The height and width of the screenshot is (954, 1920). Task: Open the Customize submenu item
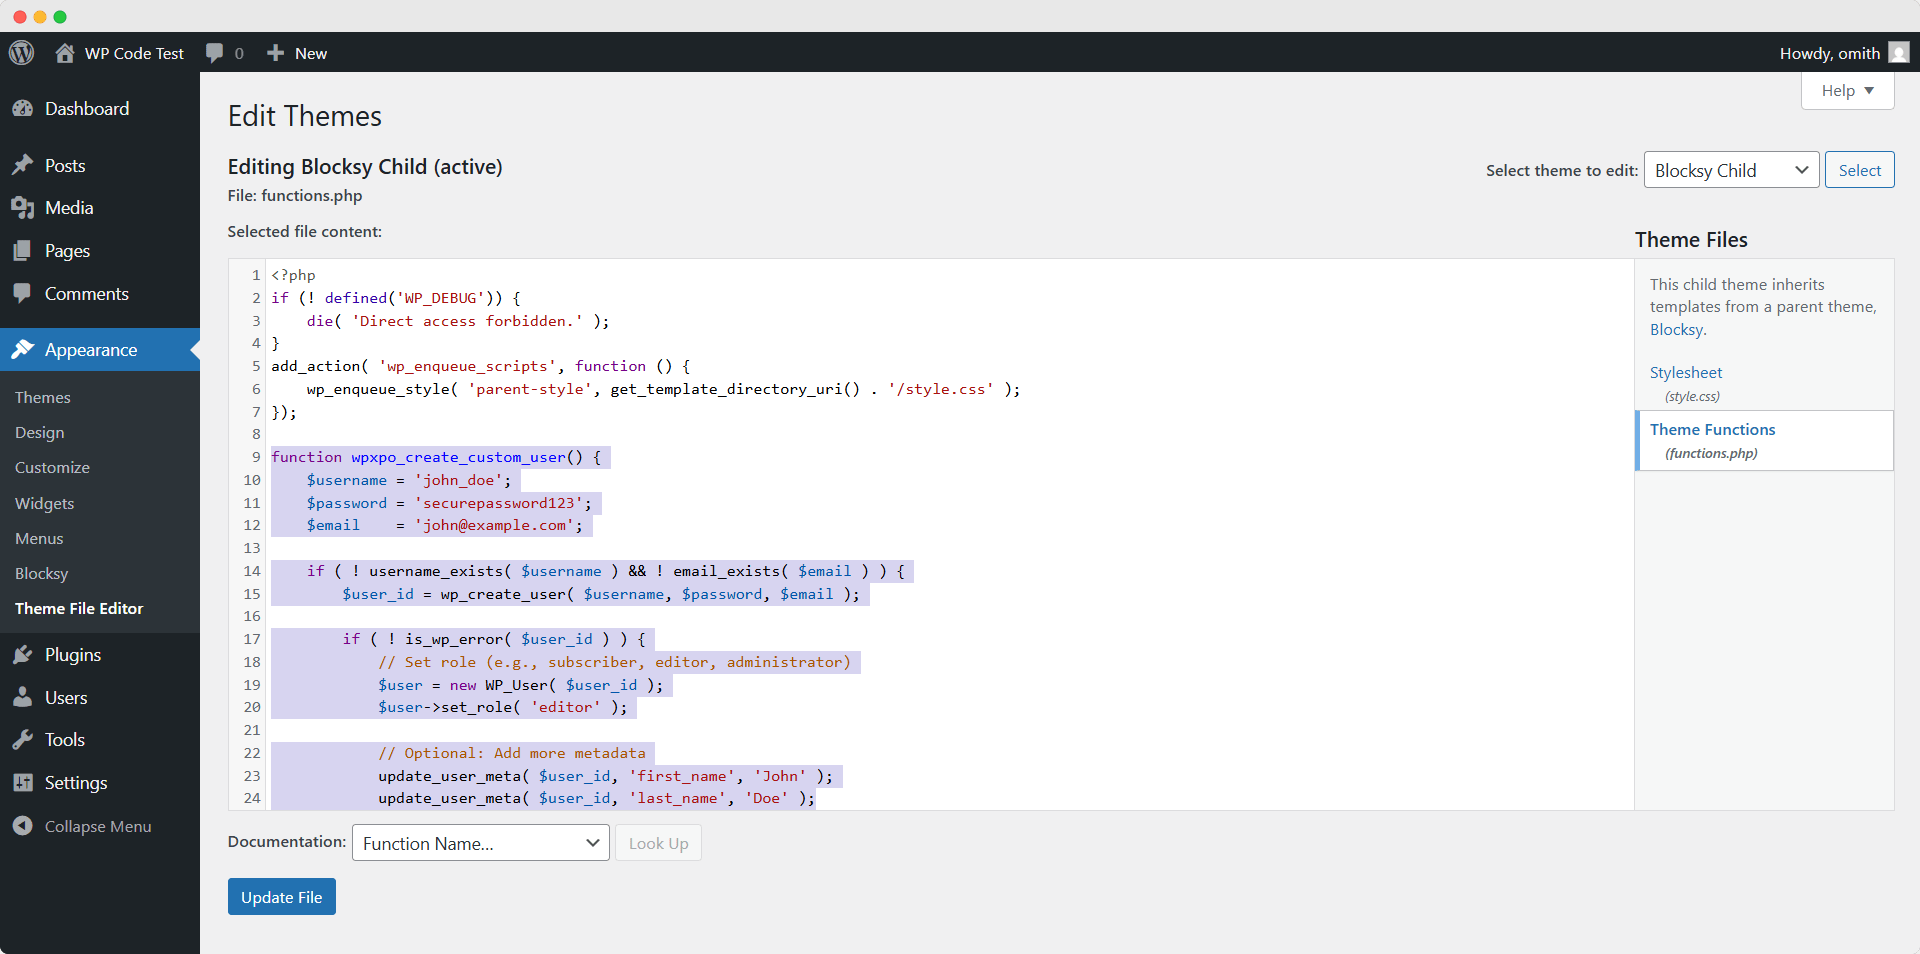(x=52, y=467)
